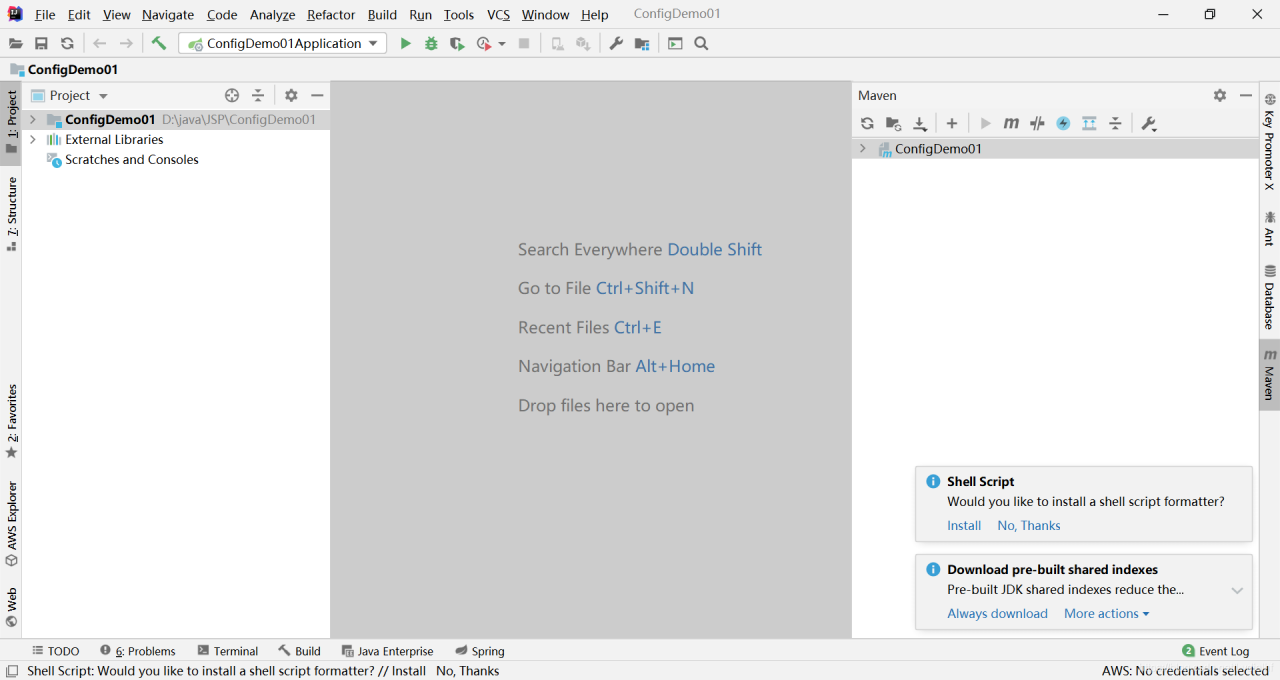Reload All Maven Projects
Image resolution: width=1280 pixels, height=680 pixels.
(x=867, y=123)
